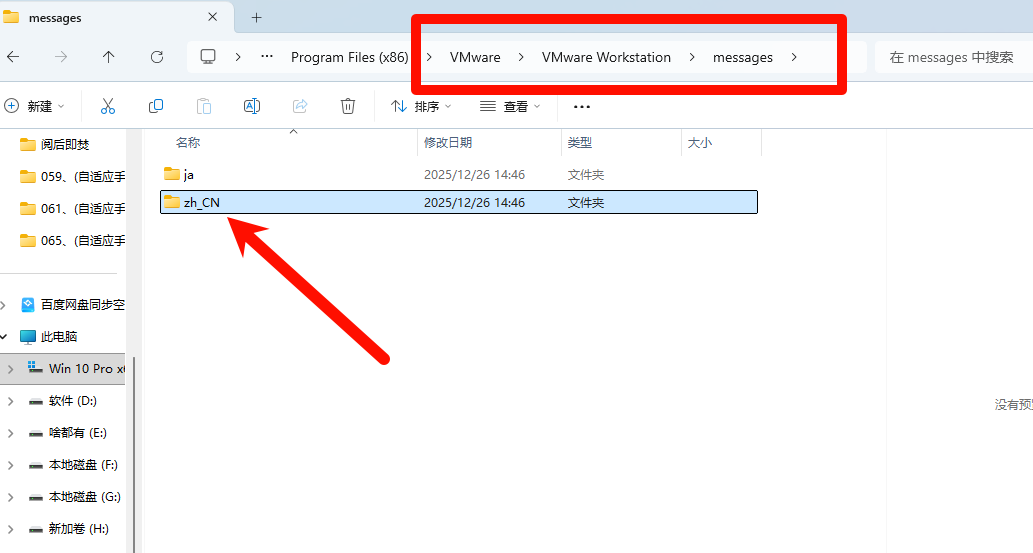The height and width of the screenshot is (553, 1033).
Task: Select the ja folder
Action: pyautogui.click(x=188, y=174)
